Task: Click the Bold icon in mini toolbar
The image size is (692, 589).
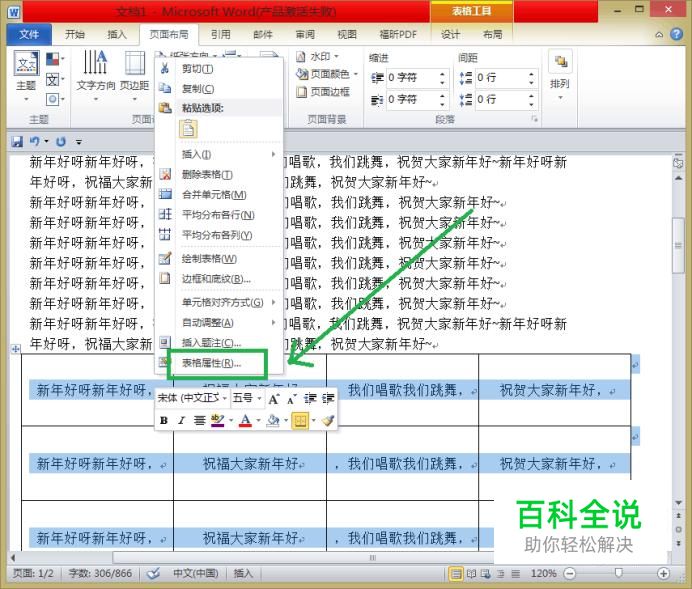Action: pos(164,420)
